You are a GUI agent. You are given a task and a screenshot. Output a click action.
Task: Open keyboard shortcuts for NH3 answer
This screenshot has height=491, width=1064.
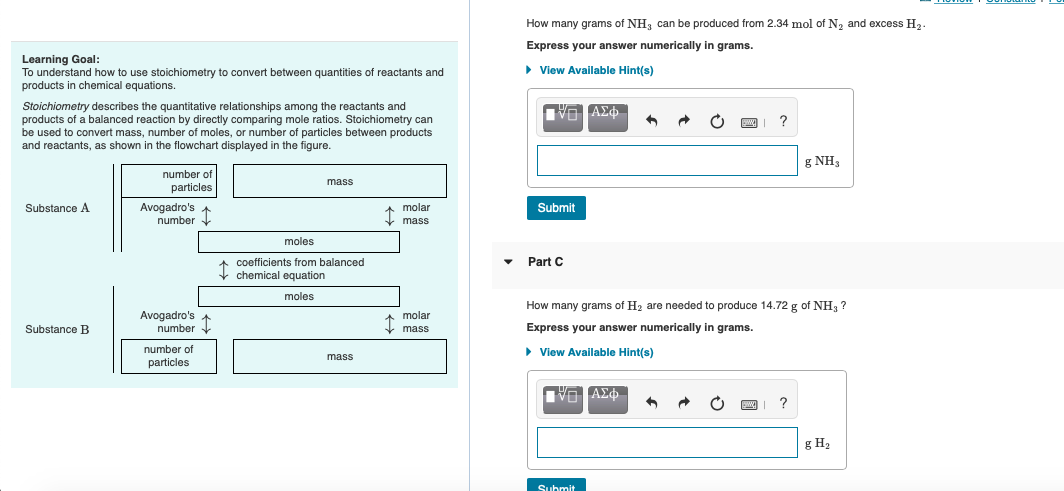tap(750, 122)
